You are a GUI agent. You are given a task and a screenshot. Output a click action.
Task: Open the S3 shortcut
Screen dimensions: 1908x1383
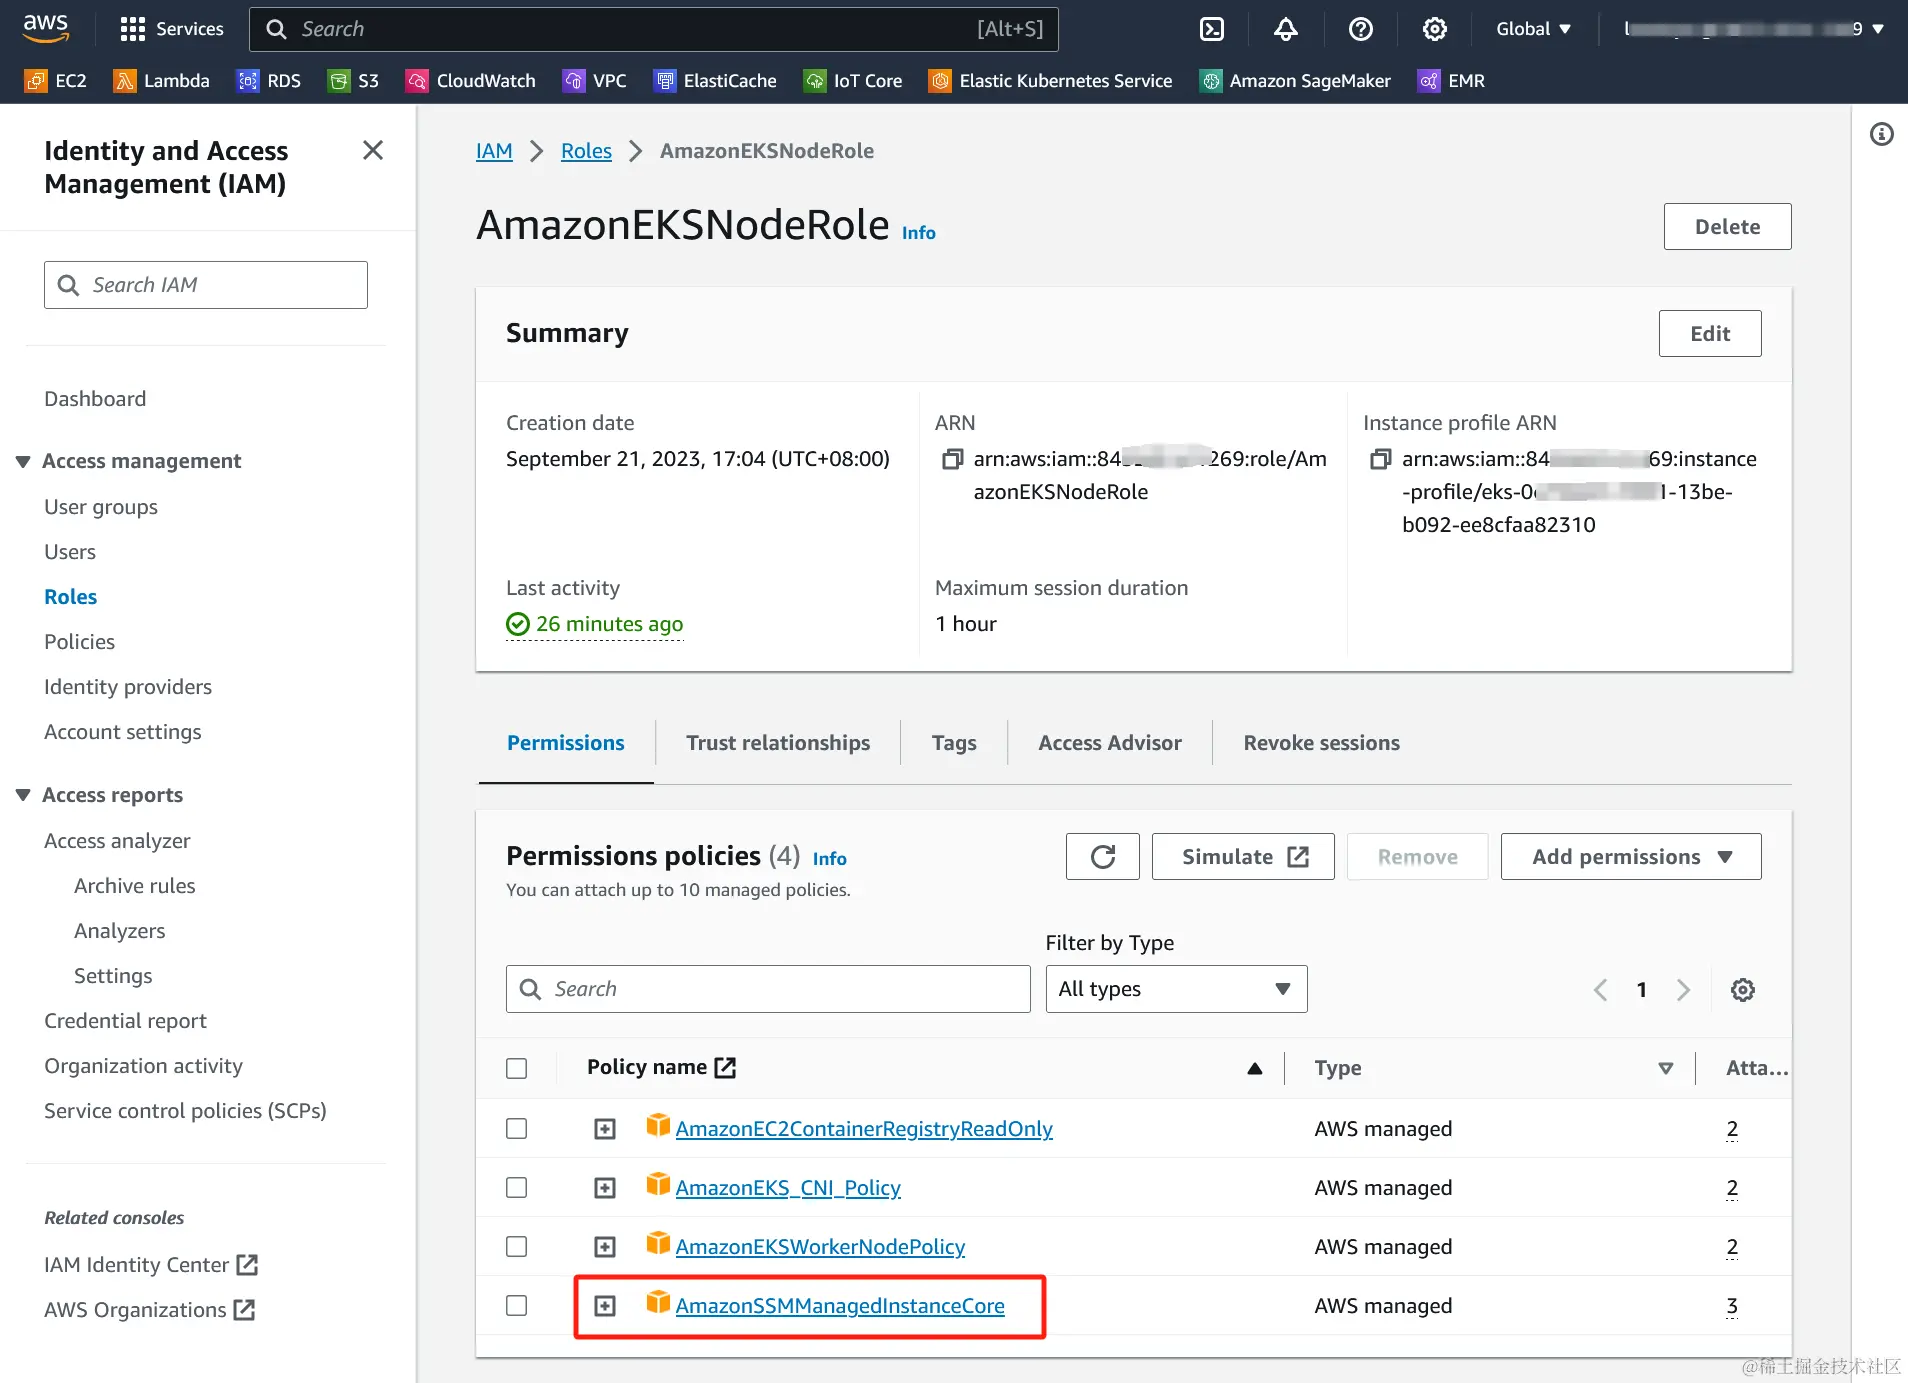coord(354,81)
